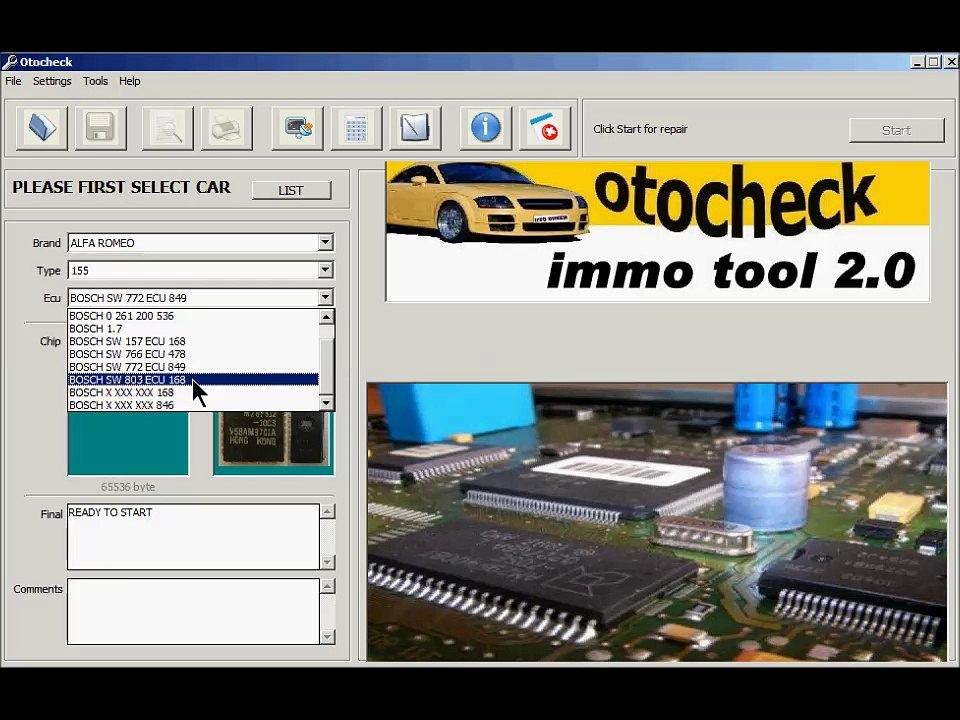Click the printer icon in toolbar
Screen dimensions: 960x720
click(x=227, y=128)
